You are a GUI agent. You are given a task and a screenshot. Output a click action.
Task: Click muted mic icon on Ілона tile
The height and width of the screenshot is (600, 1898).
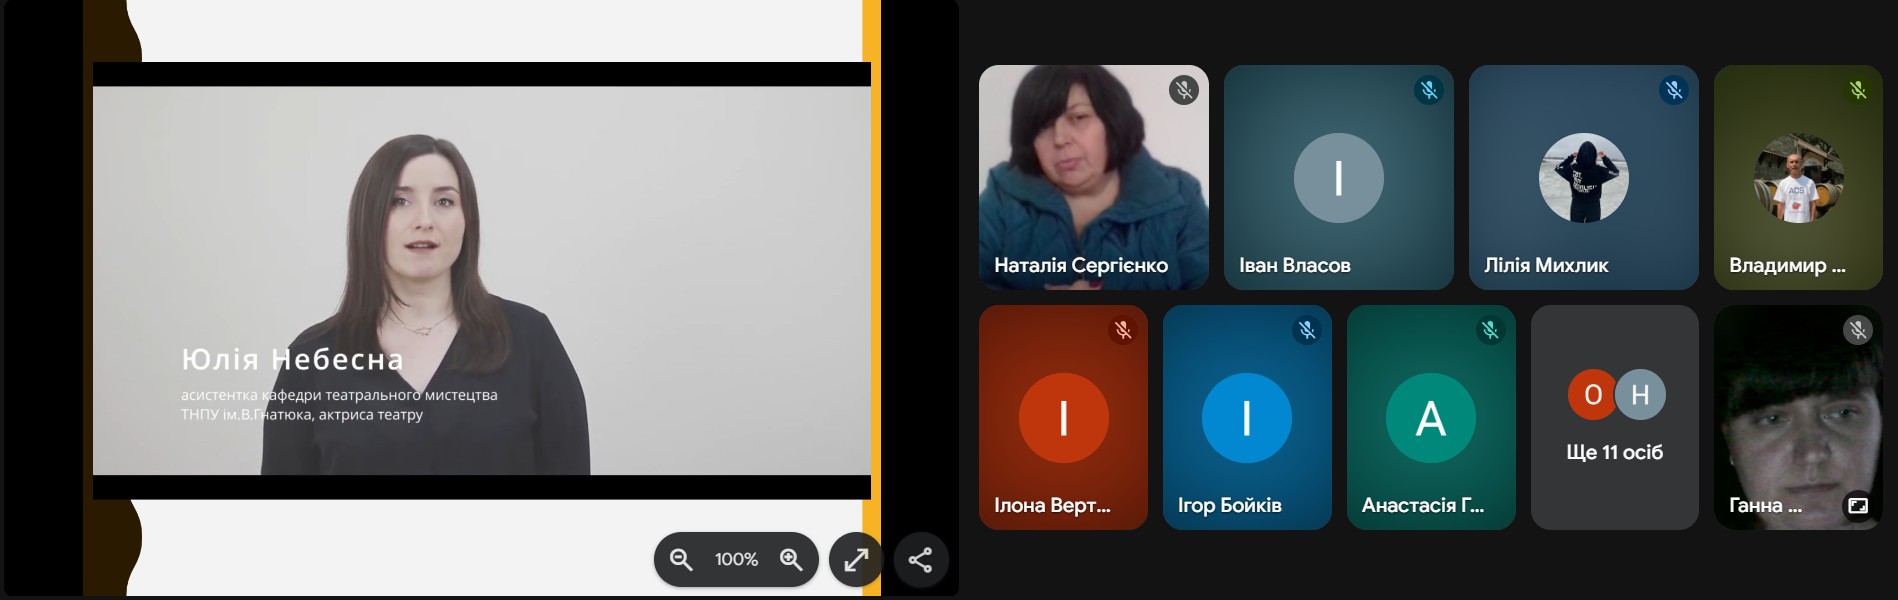(1122, 330)
